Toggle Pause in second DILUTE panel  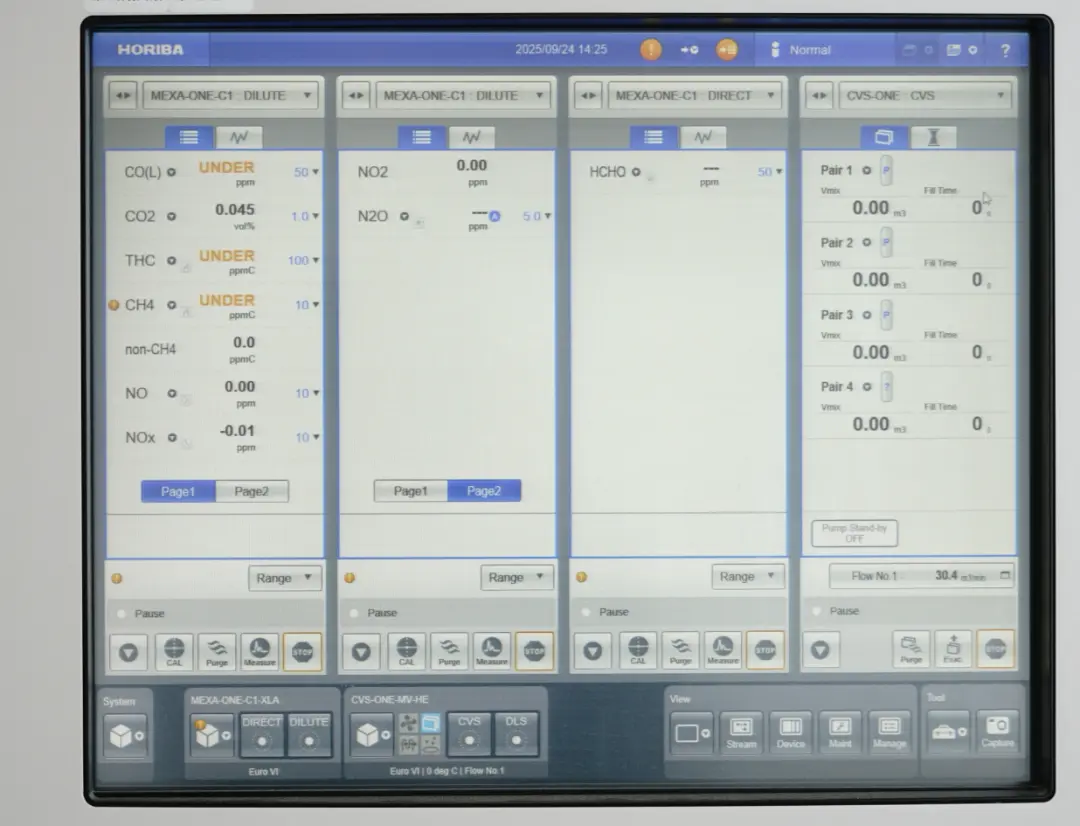pyautogui.click(x=373, y=612)
